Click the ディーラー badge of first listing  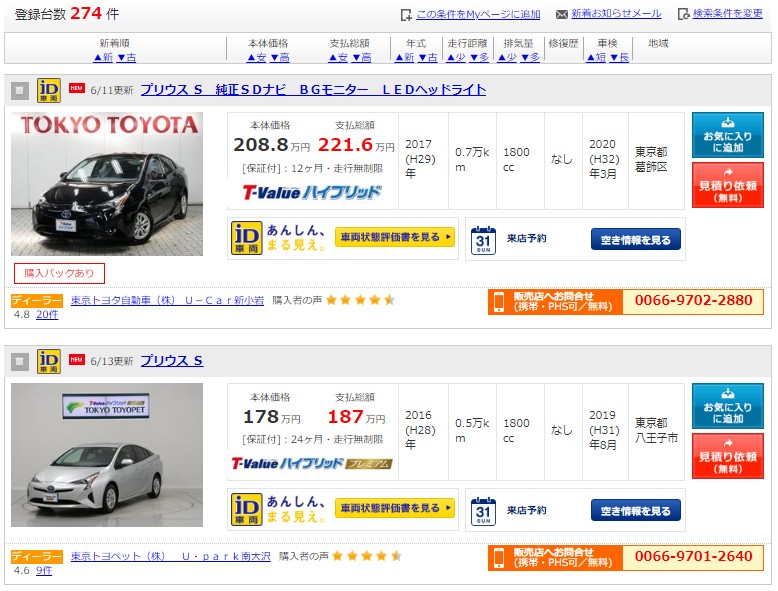click(x=37, y=301)
